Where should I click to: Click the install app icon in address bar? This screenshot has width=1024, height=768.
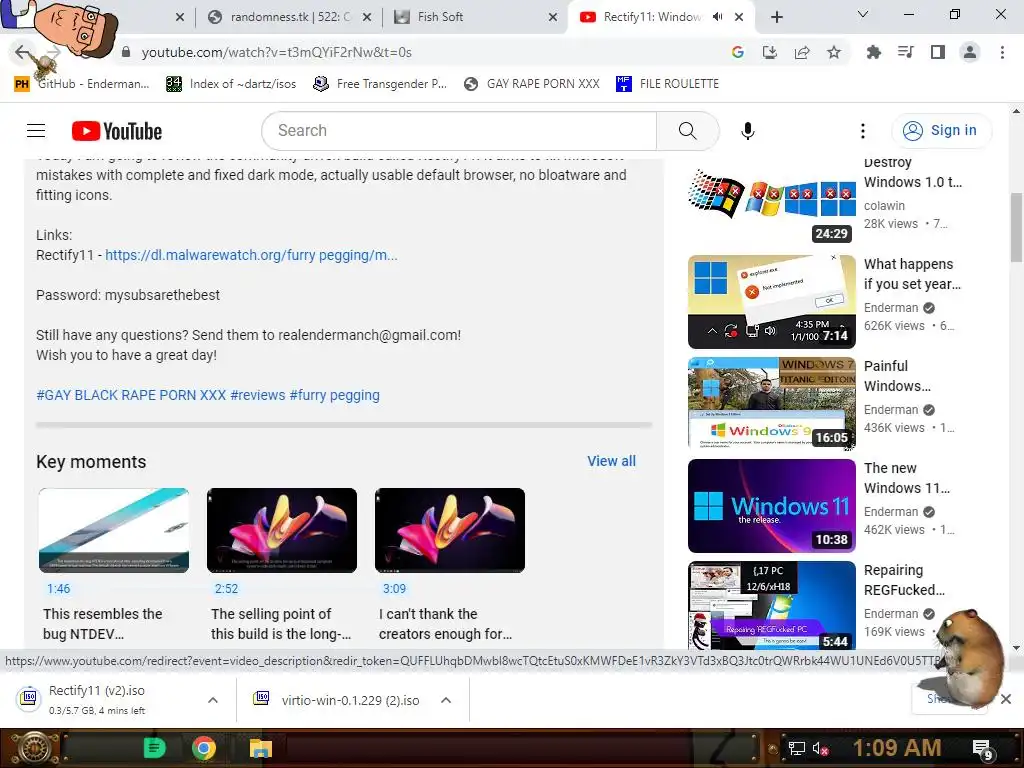(x=770, y=52)
